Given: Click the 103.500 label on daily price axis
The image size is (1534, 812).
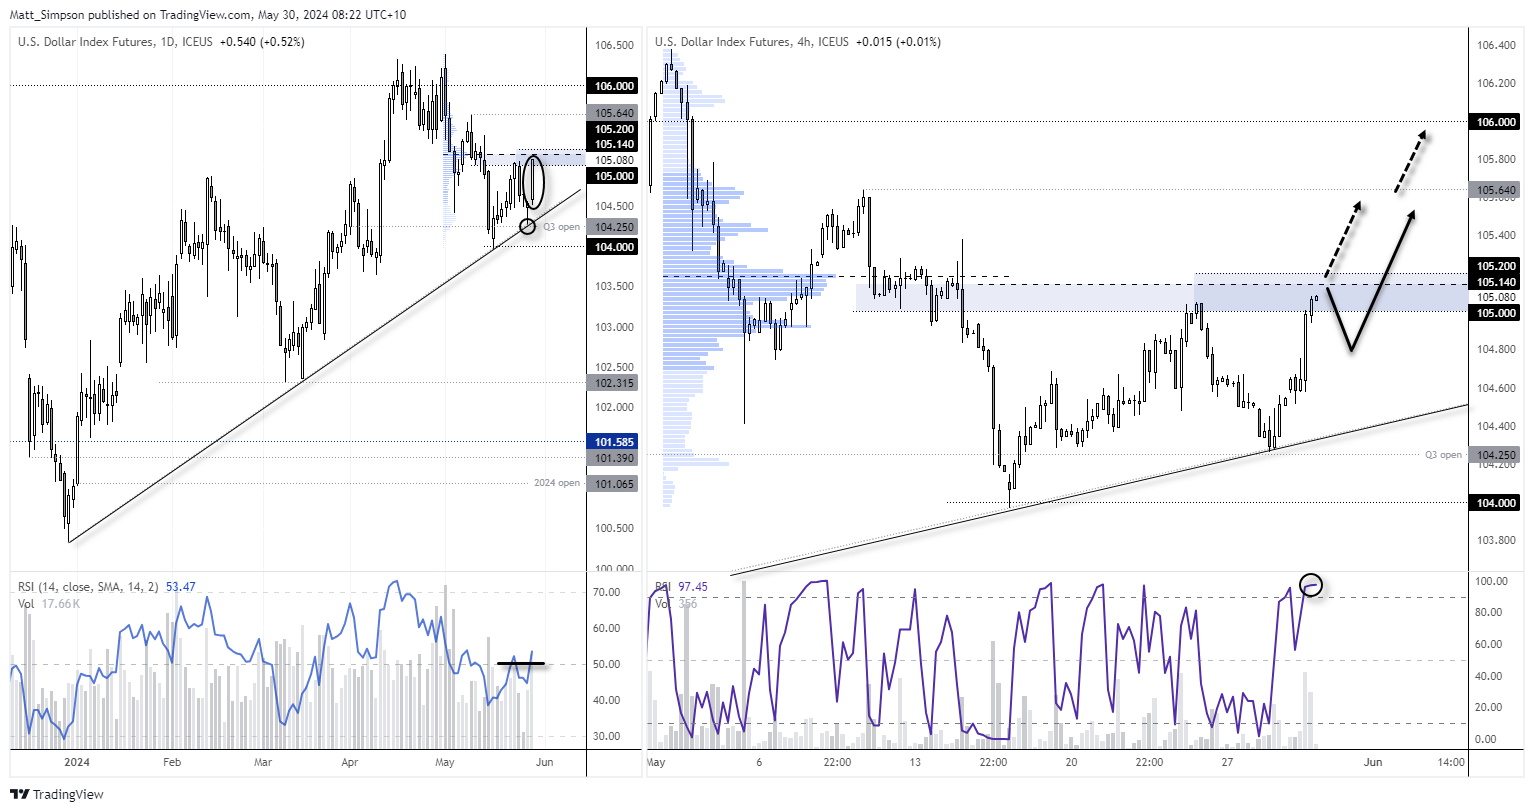Looking at the screenshot, I should pyautogui.click(x=614, y=287).
